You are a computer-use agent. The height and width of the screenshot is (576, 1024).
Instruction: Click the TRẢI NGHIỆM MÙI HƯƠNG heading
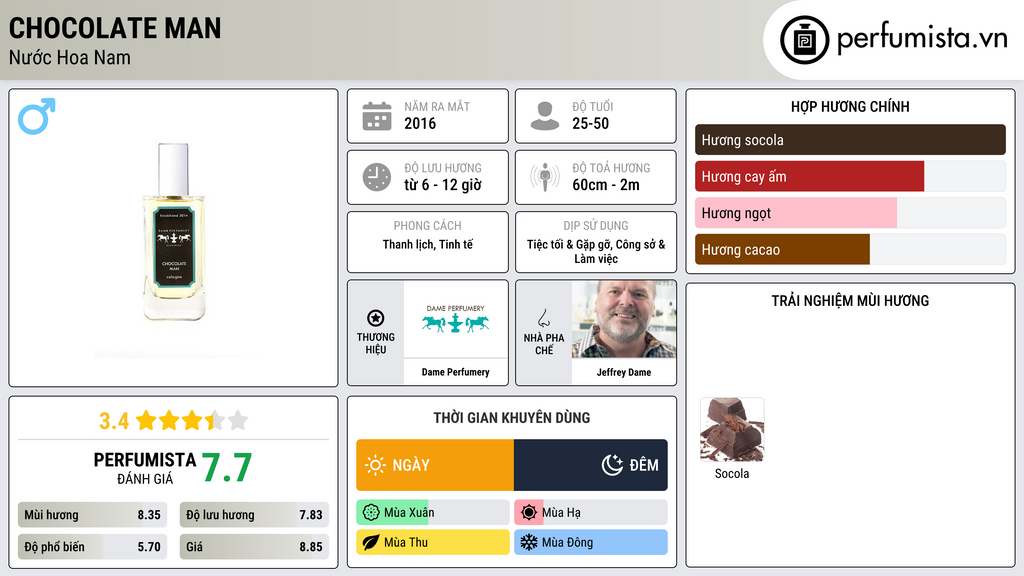click(x=850, y=301)
